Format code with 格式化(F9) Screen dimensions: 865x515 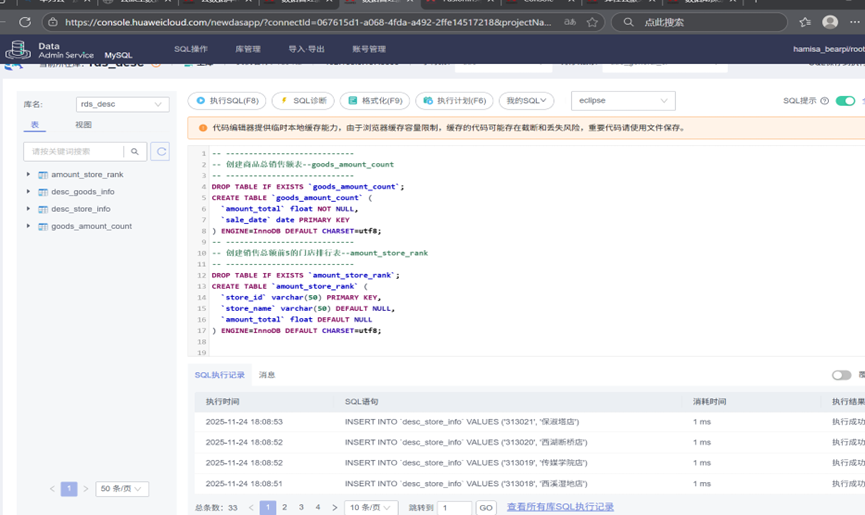click(375, 101)
